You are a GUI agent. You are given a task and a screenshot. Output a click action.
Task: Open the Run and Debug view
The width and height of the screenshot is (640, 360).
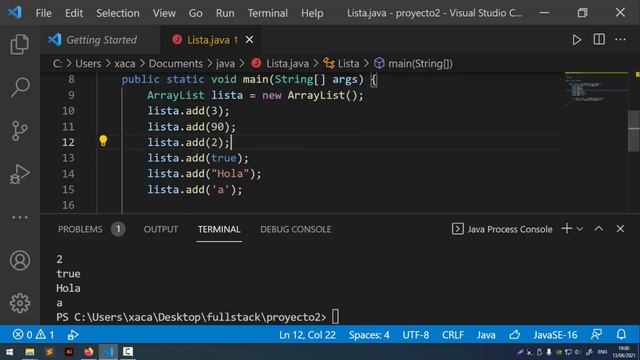[20, 174]
